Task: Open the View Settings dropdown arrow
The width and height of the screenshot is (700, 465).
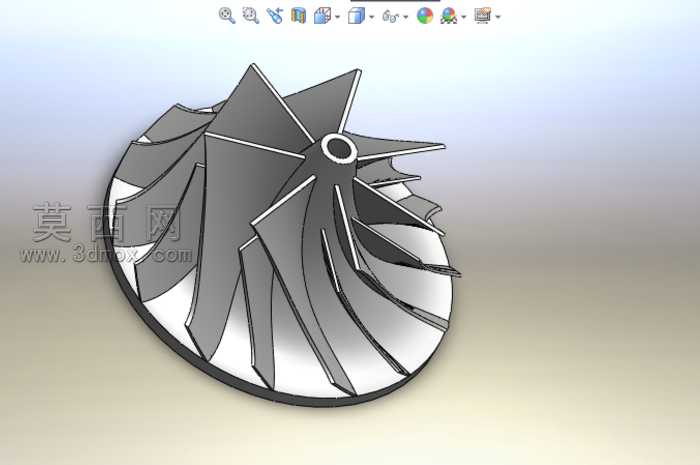Action: (x=498, y=17)
